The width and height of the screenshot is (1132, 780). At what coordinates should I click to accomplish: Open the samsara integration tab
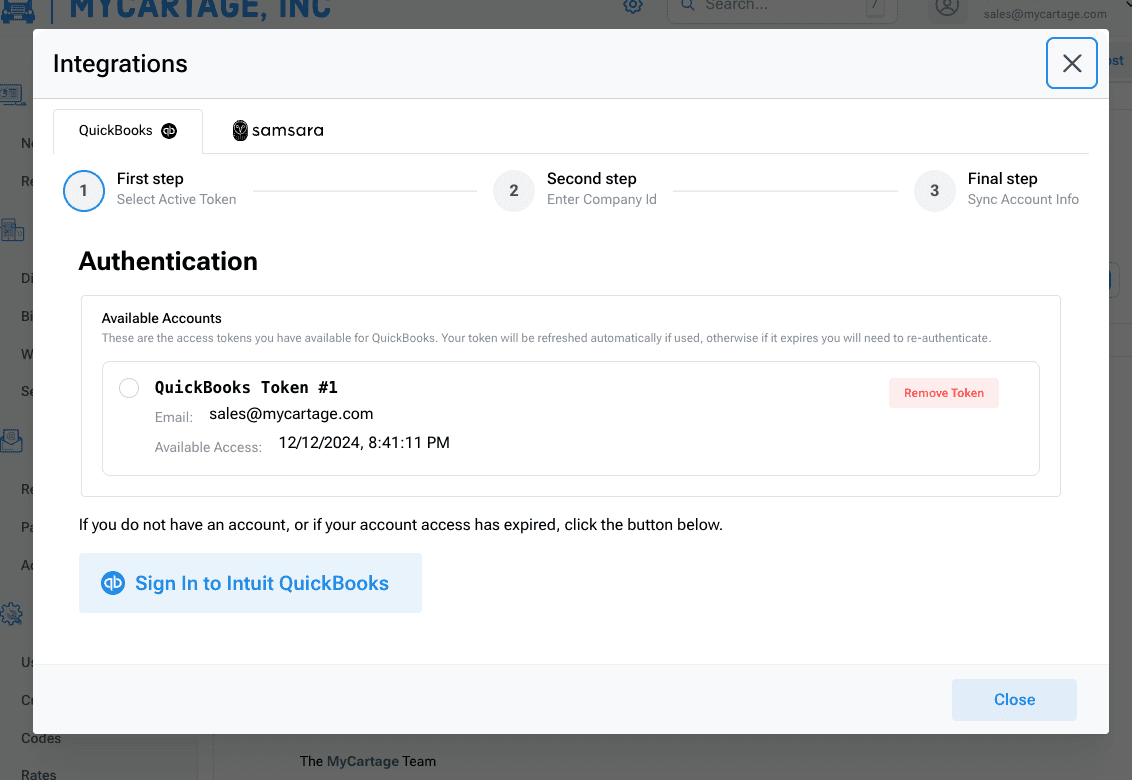pos(278,131)
